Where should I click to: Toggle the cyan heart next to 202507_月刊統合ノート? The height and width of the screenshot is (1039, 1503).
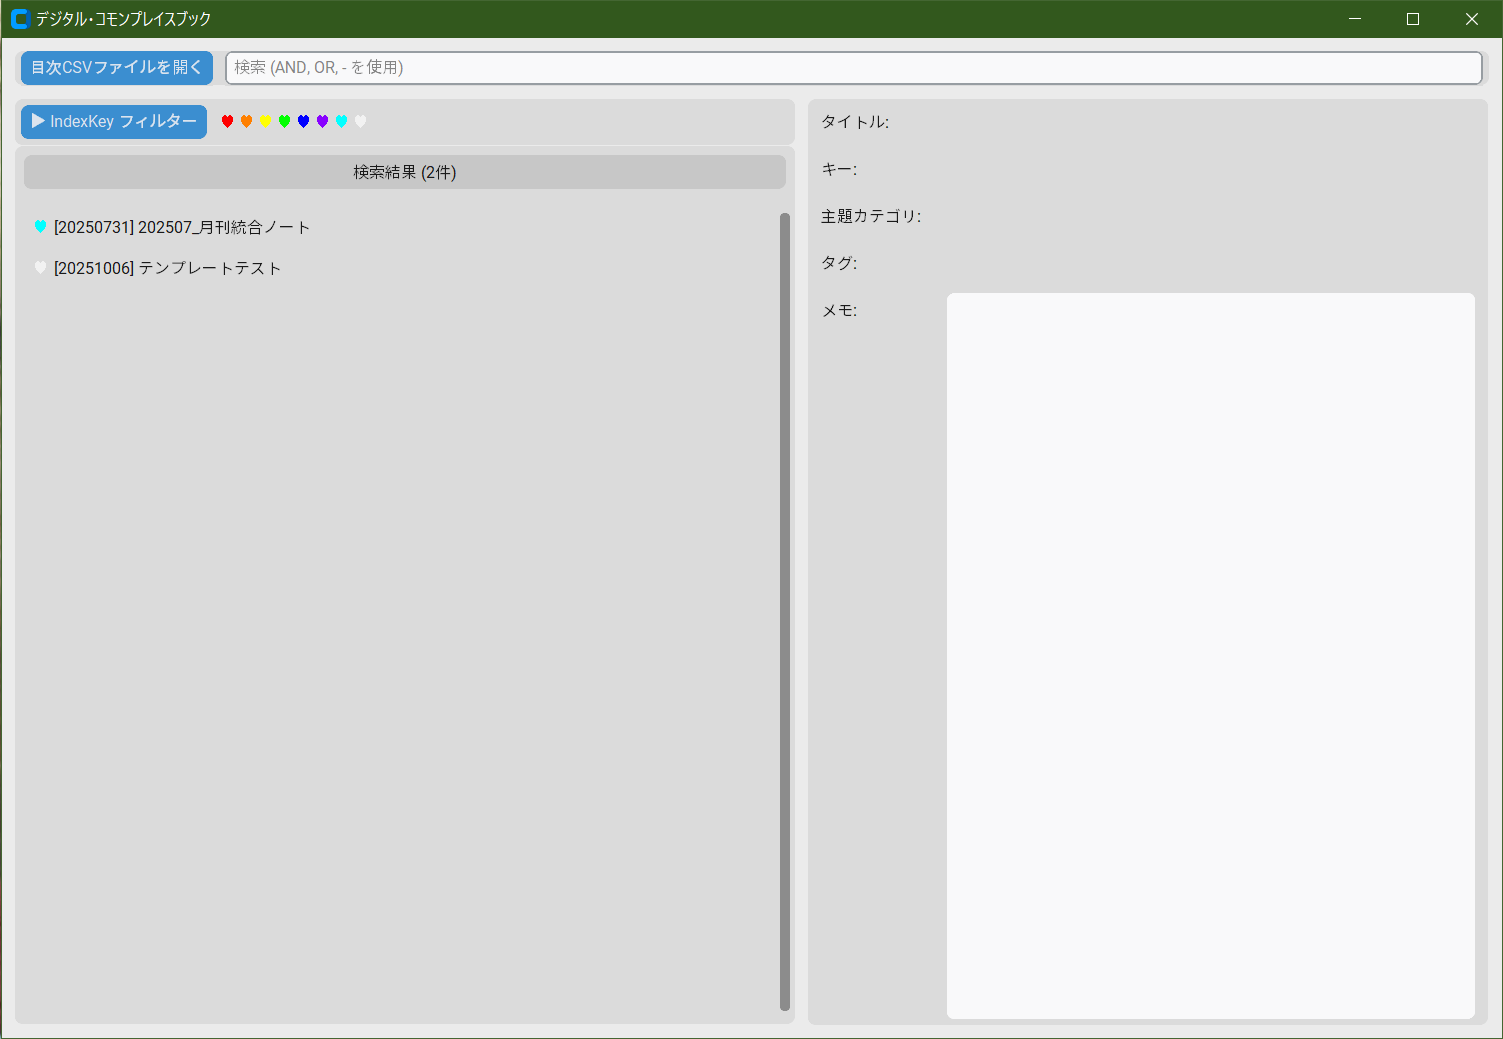coord(40,226)
